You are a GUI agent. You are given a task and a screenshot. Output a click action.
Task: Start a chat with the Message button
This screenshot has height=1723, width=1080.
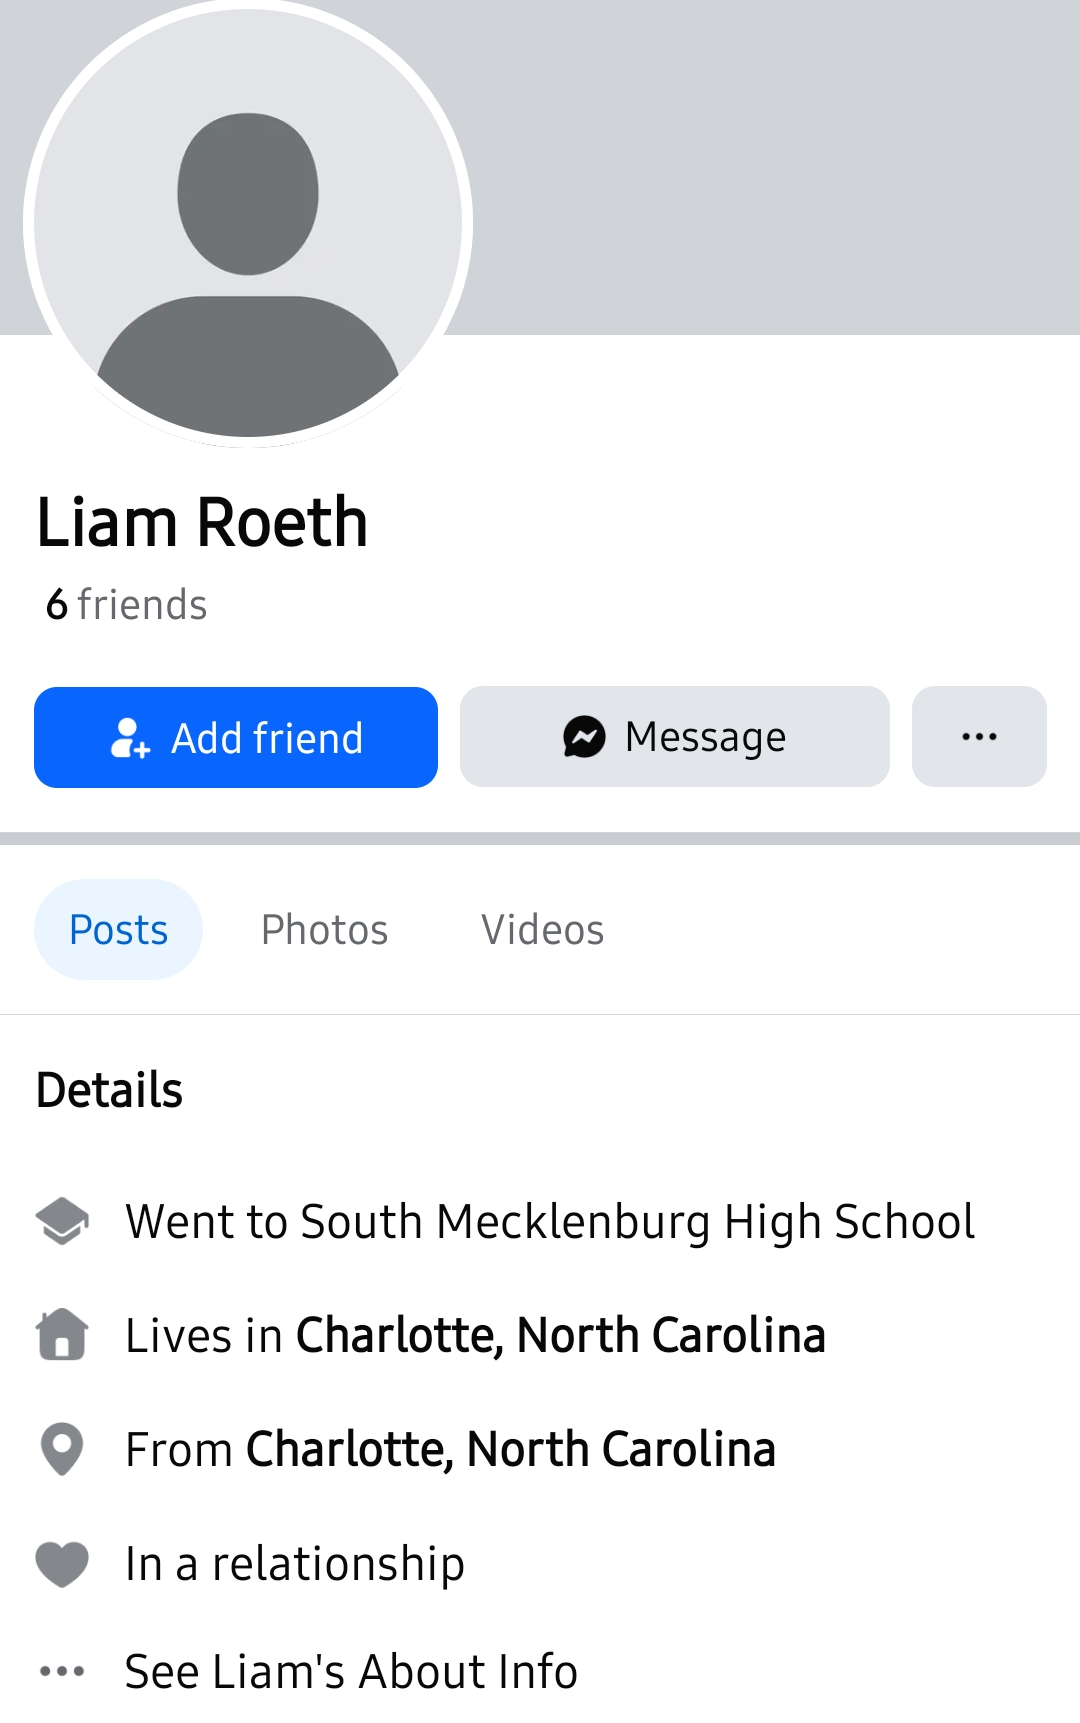click(675, 737)
